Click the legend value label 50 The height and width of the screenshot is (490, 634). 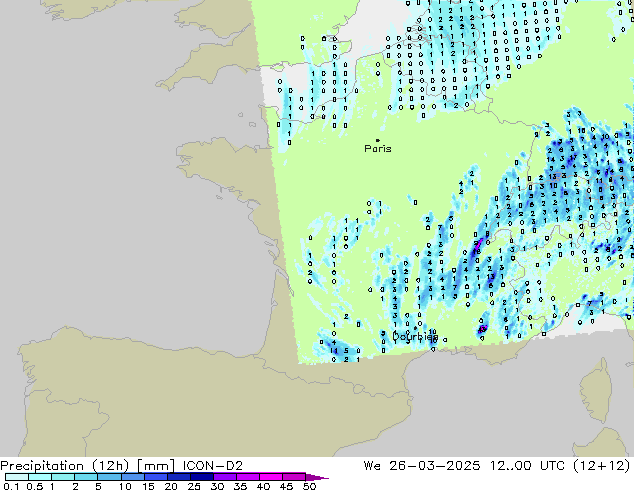[x=309, y=486]
